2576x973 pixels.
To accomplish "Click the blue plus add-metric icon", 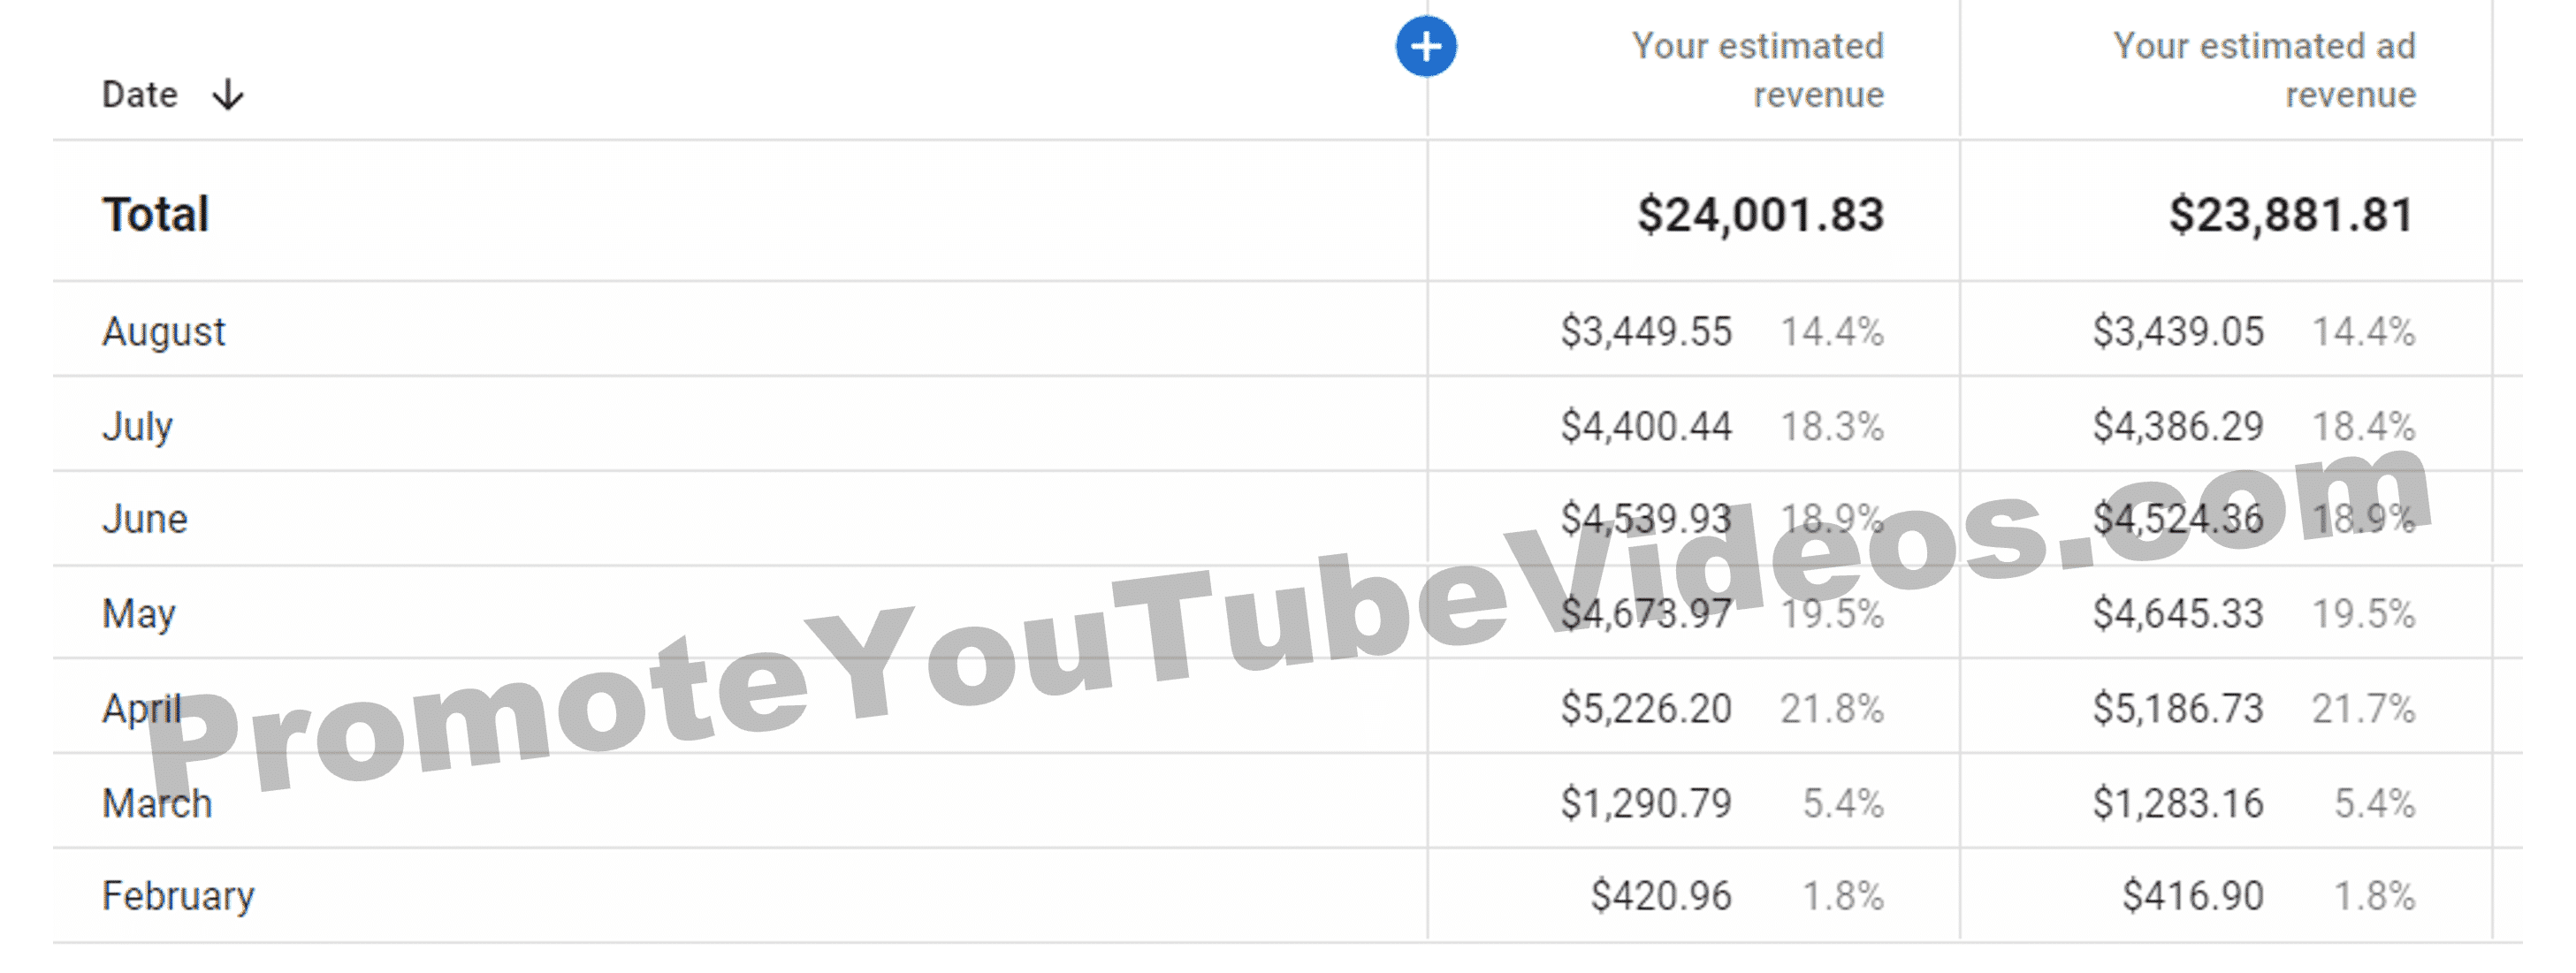I will tap(1425, 46).
